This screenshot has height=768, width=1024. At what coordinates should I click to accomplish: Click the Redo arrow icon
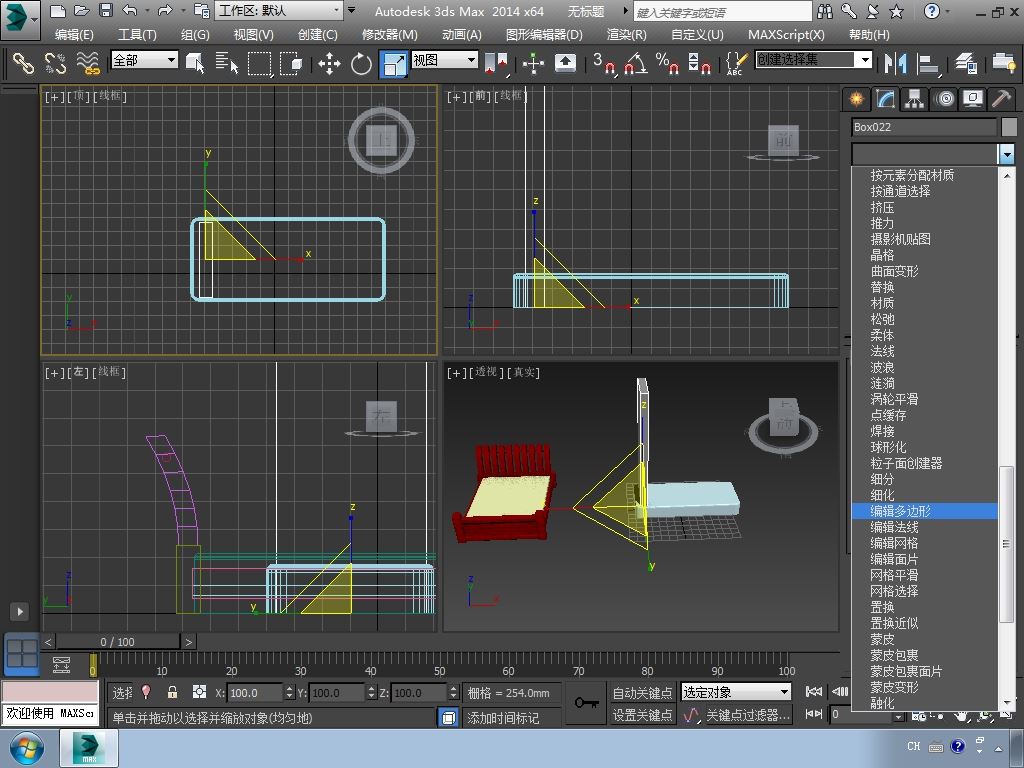[165, 11]
